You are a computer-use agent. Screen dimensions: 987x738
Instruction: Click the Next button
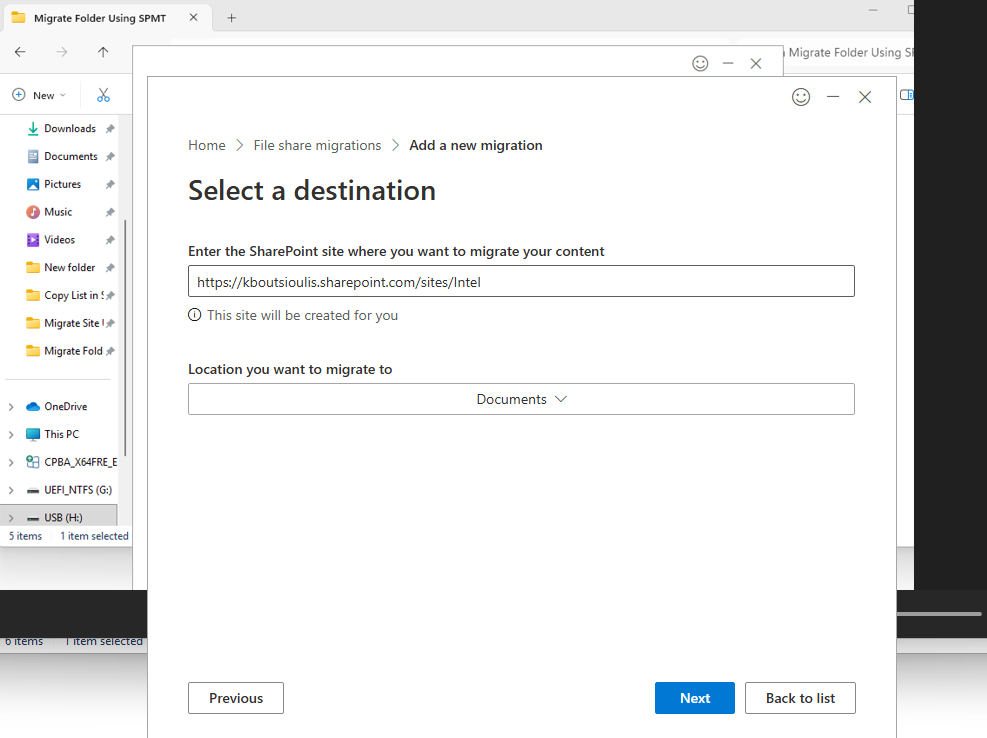coord(694,698)
